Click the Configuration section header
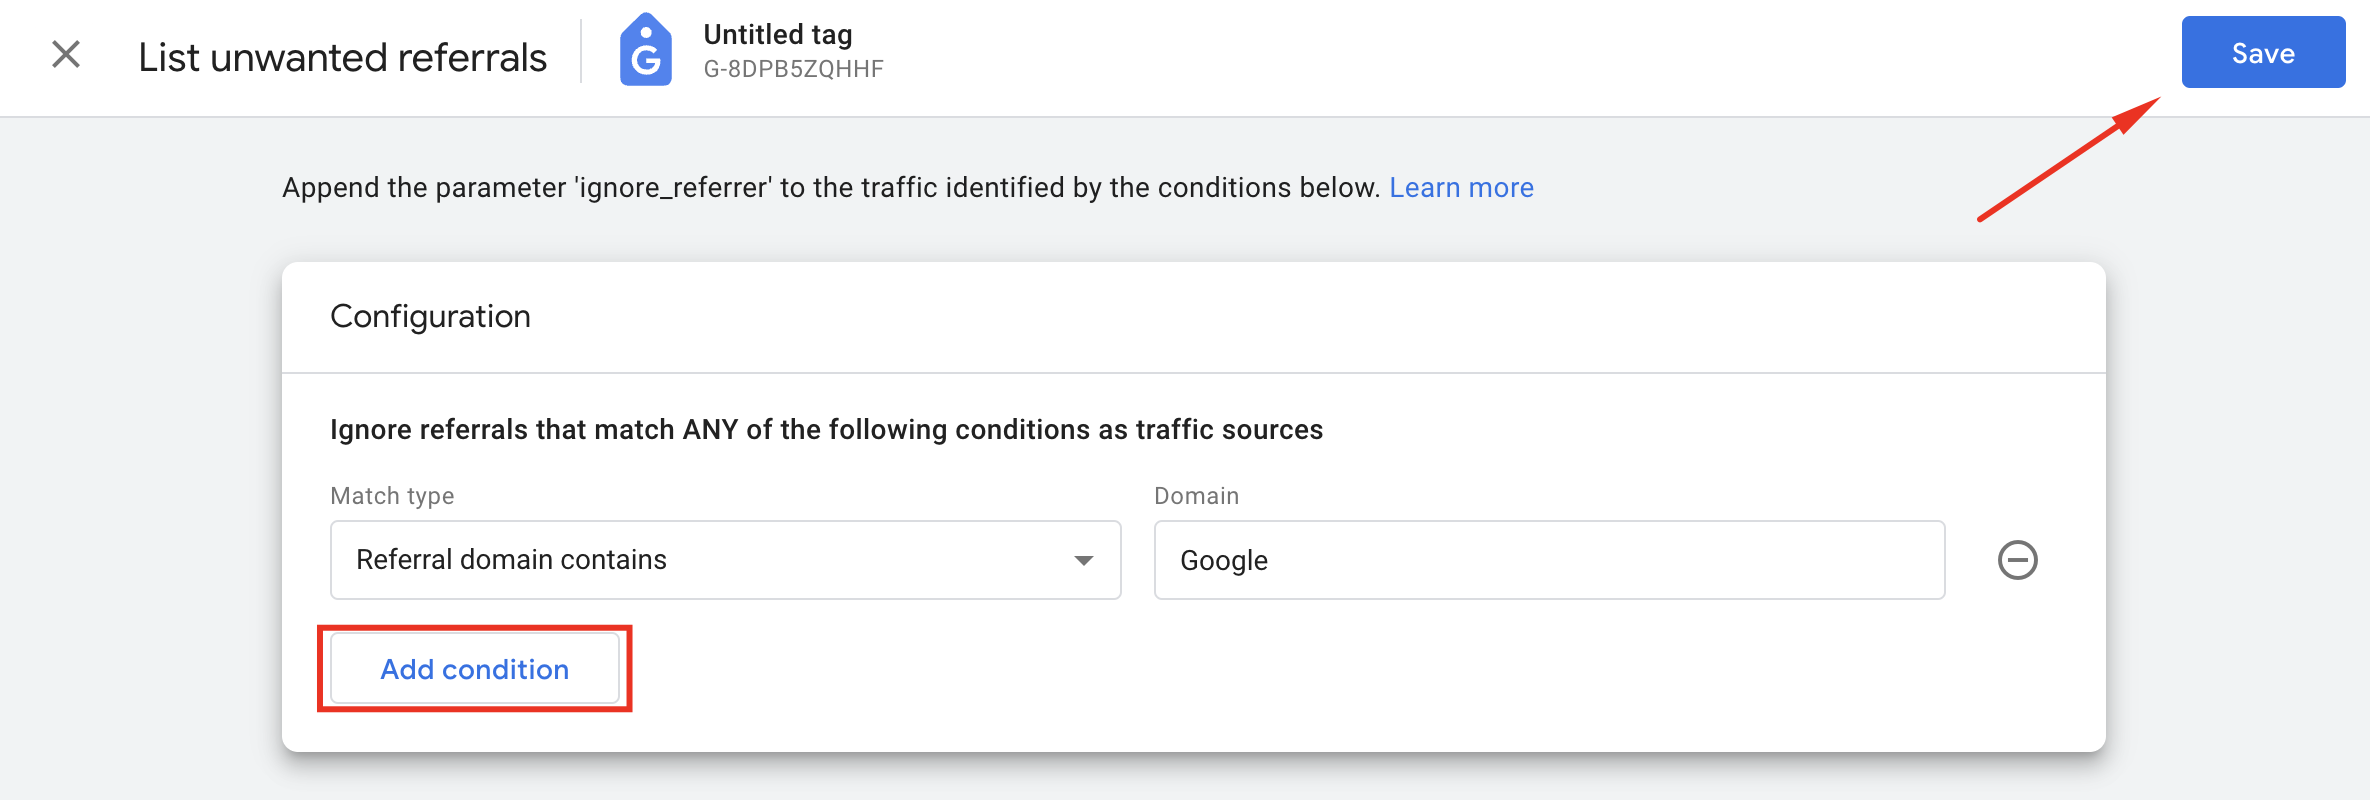The height and width of the screenshot is (800, 2370). 430,316
